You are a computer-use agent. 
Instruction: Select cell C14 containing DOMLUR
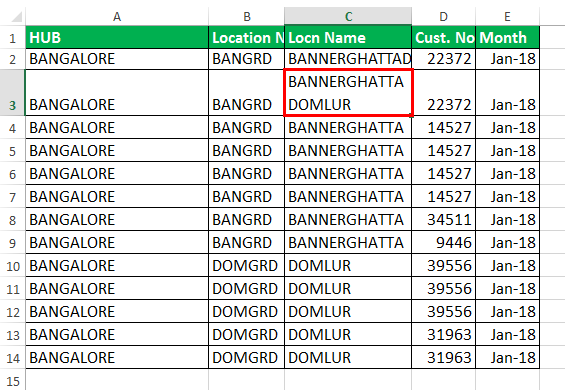[348, 357]
